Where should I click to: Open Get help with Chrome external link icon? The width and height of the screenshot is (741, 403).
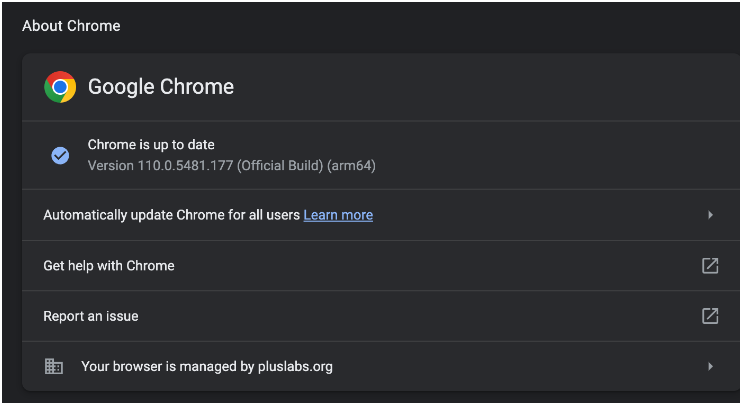pos(709,266)
